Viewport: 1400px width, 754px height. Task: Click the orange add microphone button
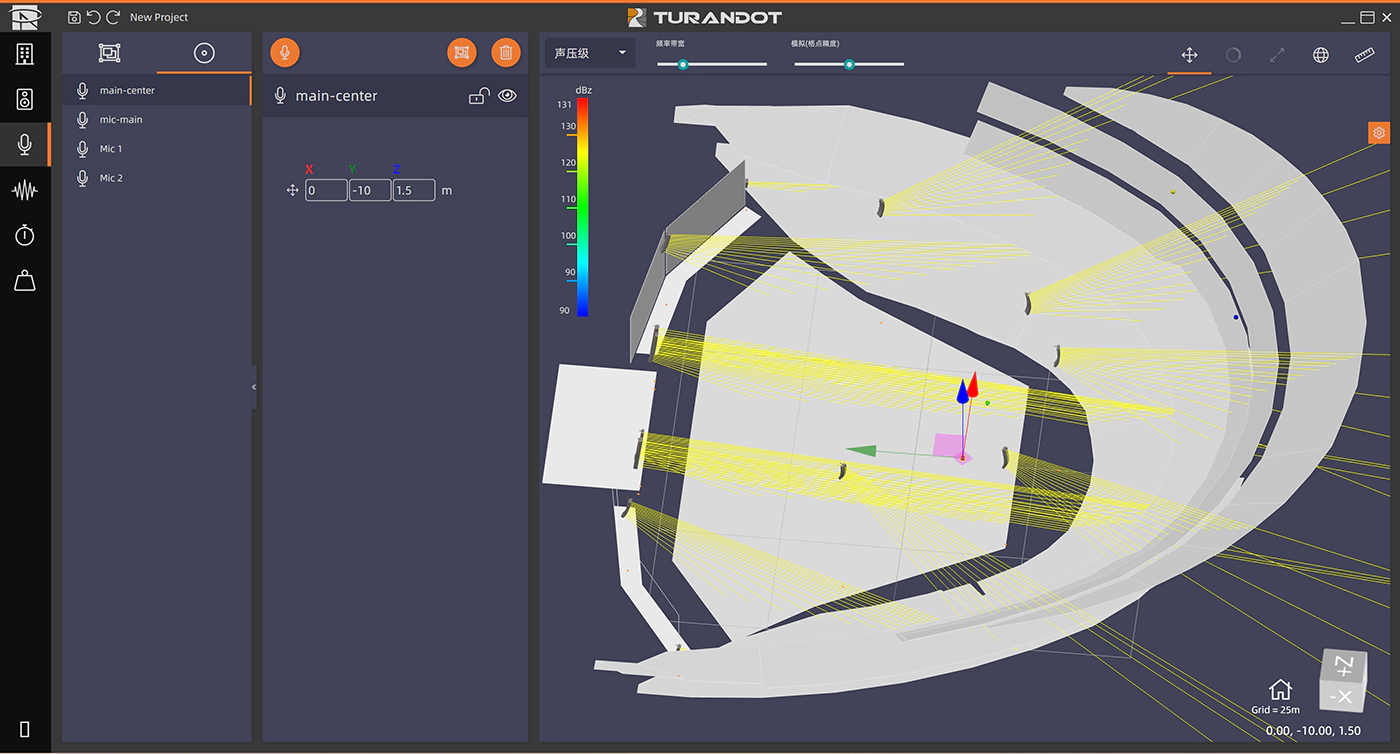pos(285,53)
